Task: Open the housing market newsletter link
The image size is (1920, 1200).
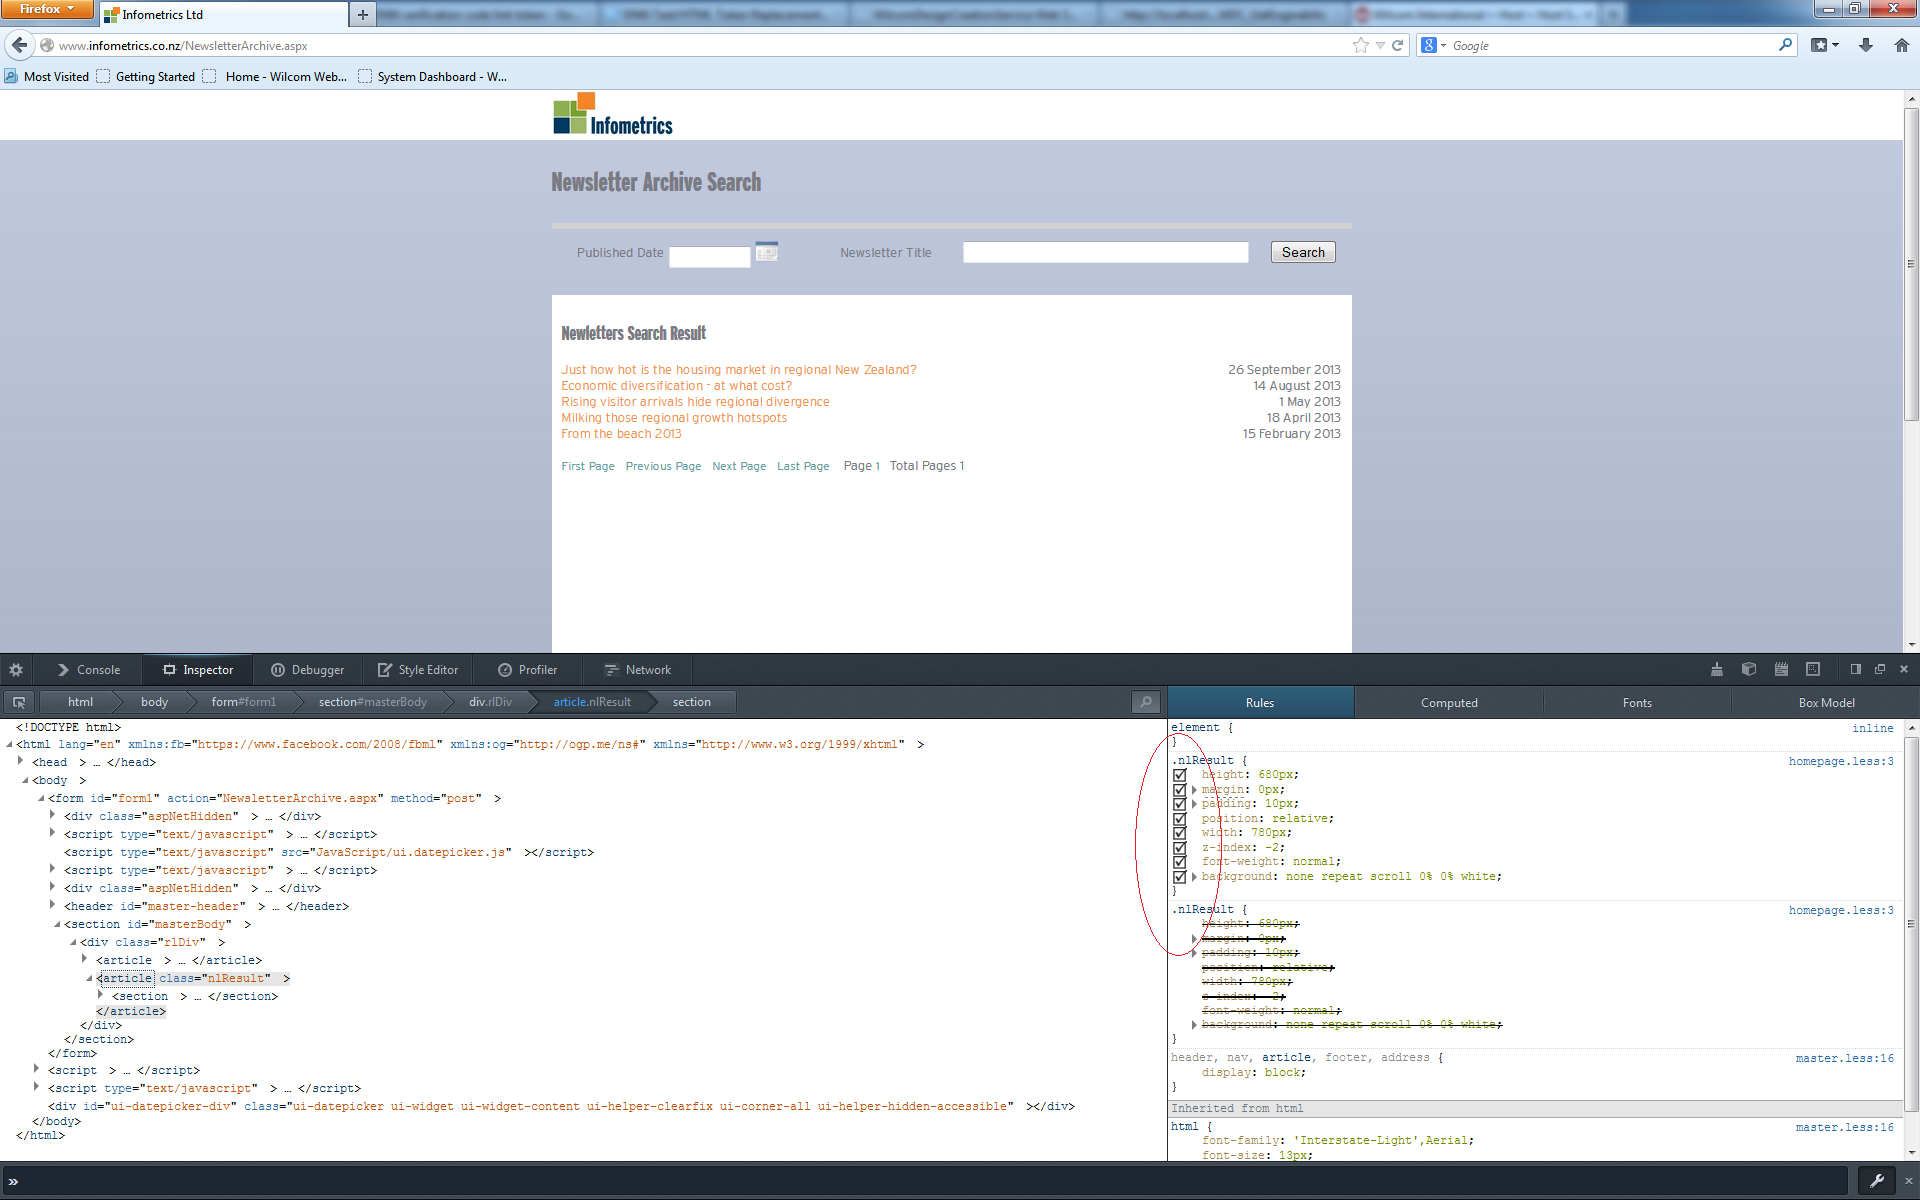Action: [738, 370]
